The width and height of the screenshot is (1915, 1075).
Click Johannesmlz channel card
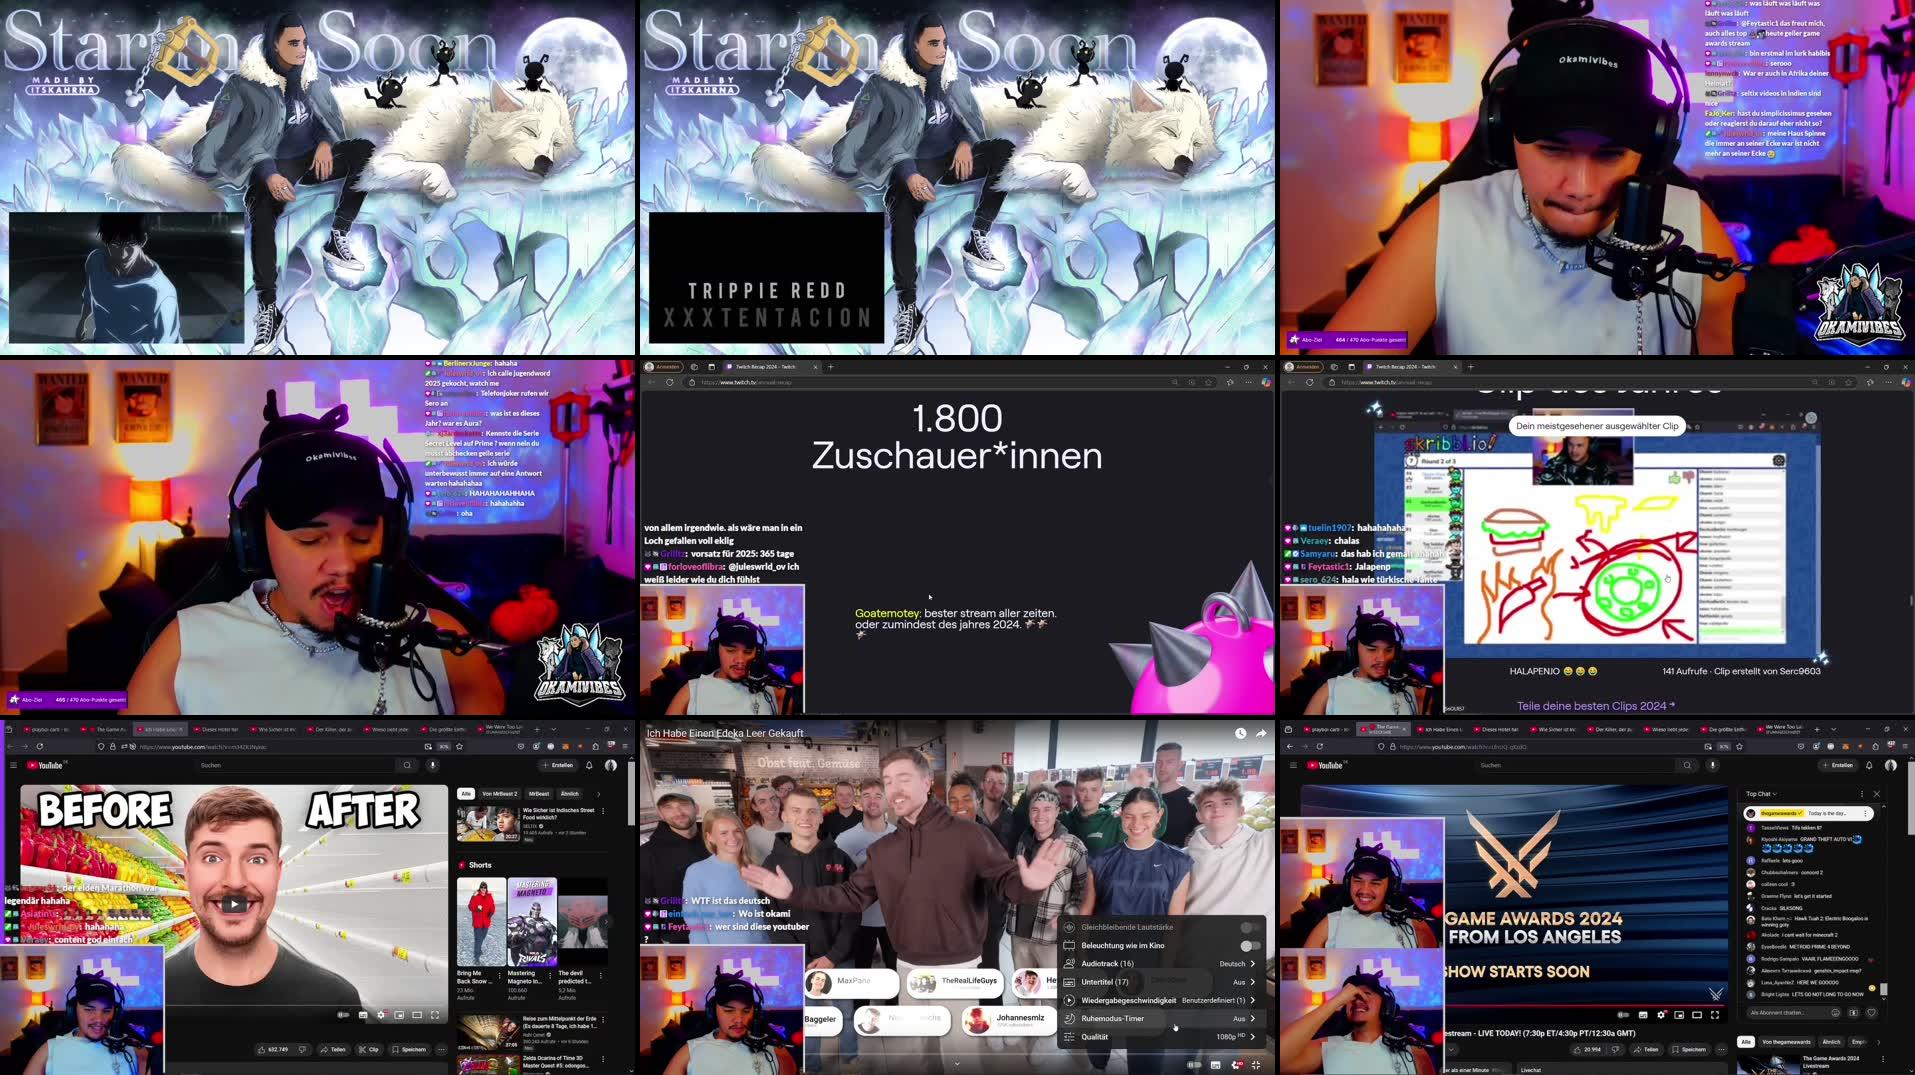pyautogui.click(x=1009, y=1020)
